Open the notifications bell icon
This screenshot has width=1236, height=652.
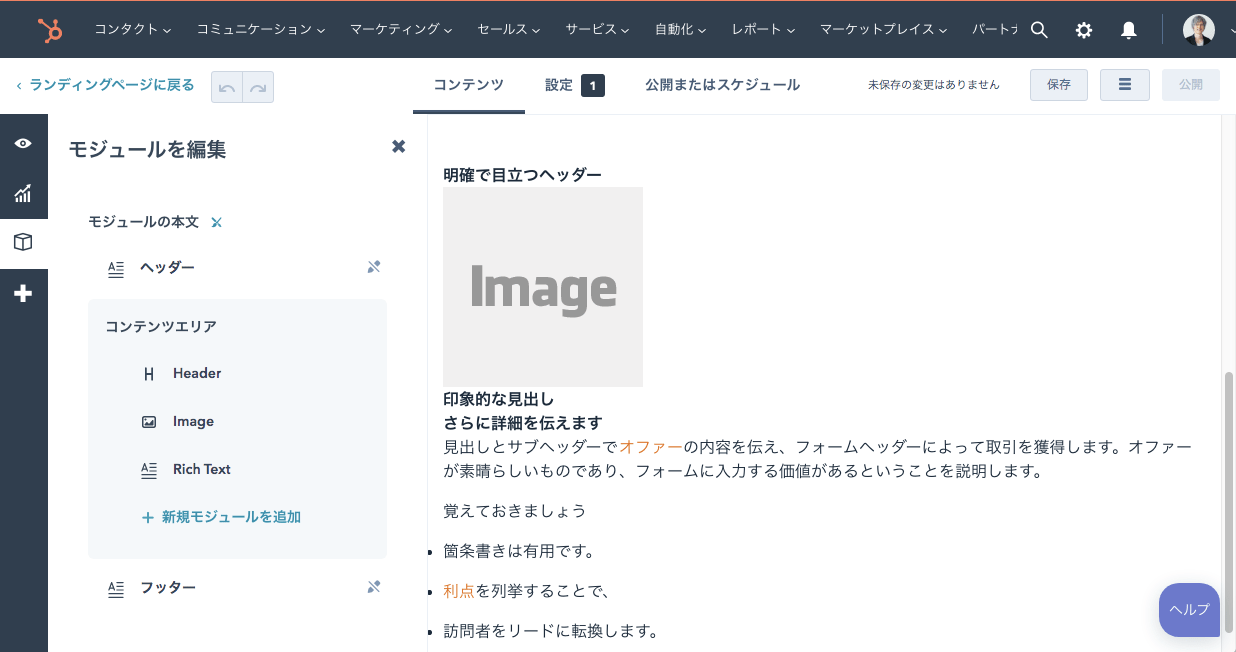(x=1129, y=30)
